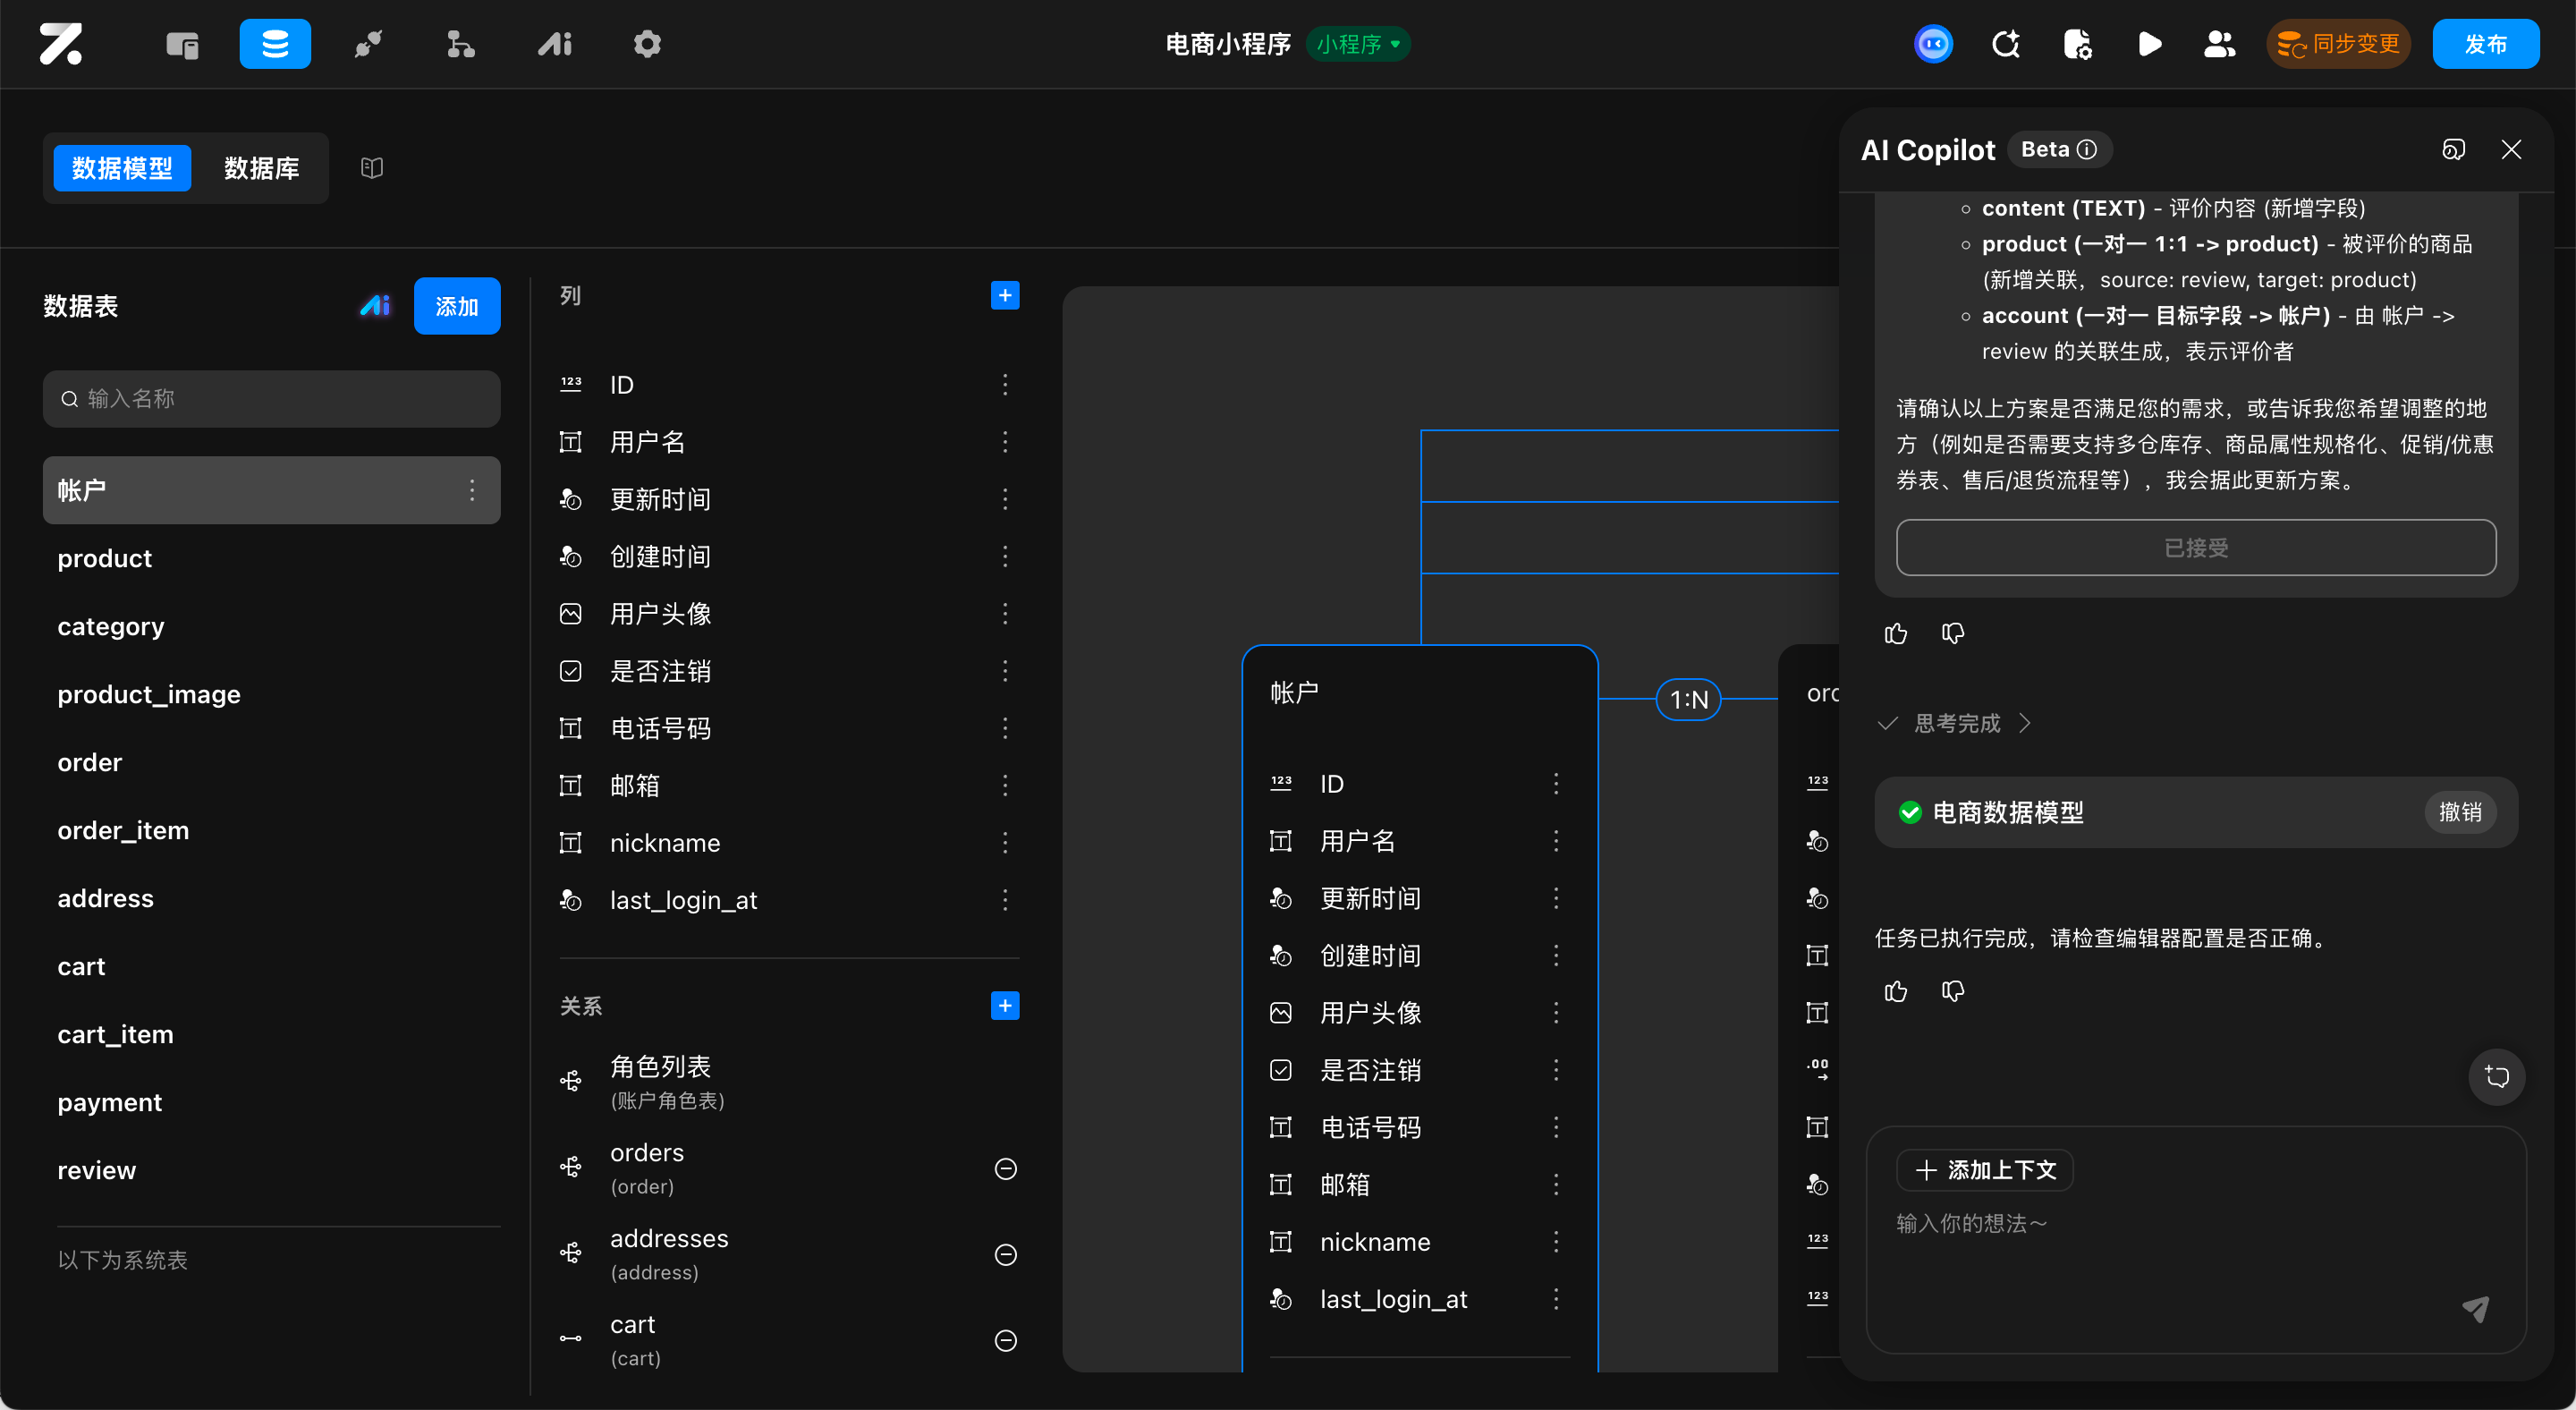
Task: Click thumbs up under 任务已执行完成 message
Action: pos(1896,991)
